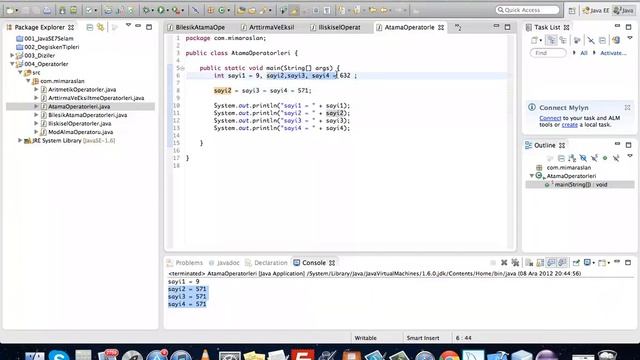The width and height of the screenshot is (640, 360).
Task: Collapse all in the Package Explorer toolbar
Action: pos(89,27)
